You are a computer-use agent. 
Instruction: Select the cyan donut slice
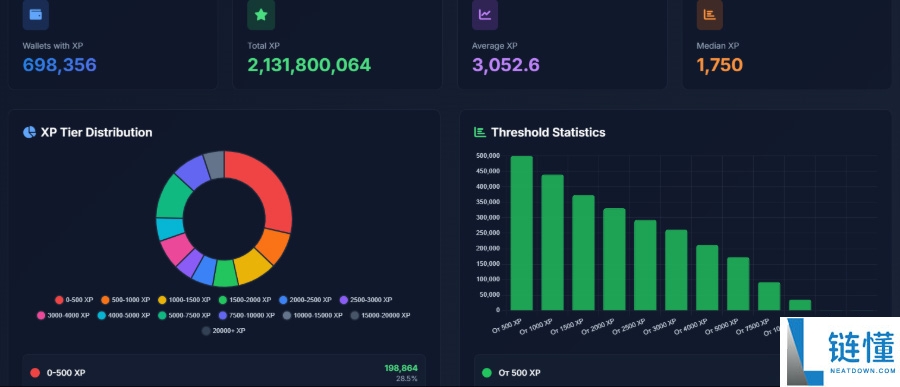[169, 229]
